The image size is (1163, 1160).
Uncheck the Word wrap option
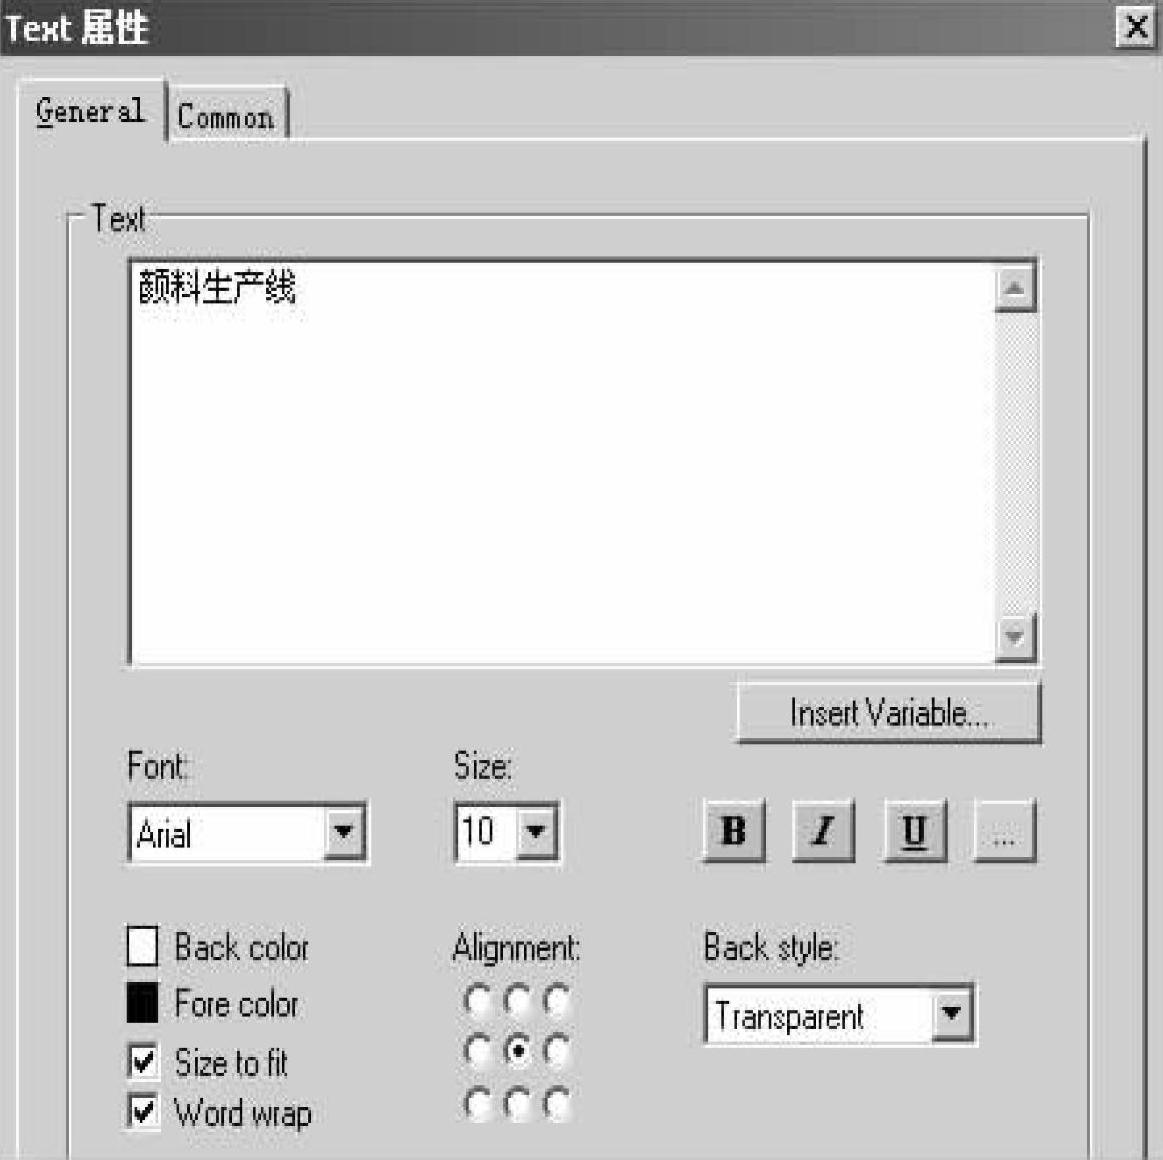[143, 1111]
